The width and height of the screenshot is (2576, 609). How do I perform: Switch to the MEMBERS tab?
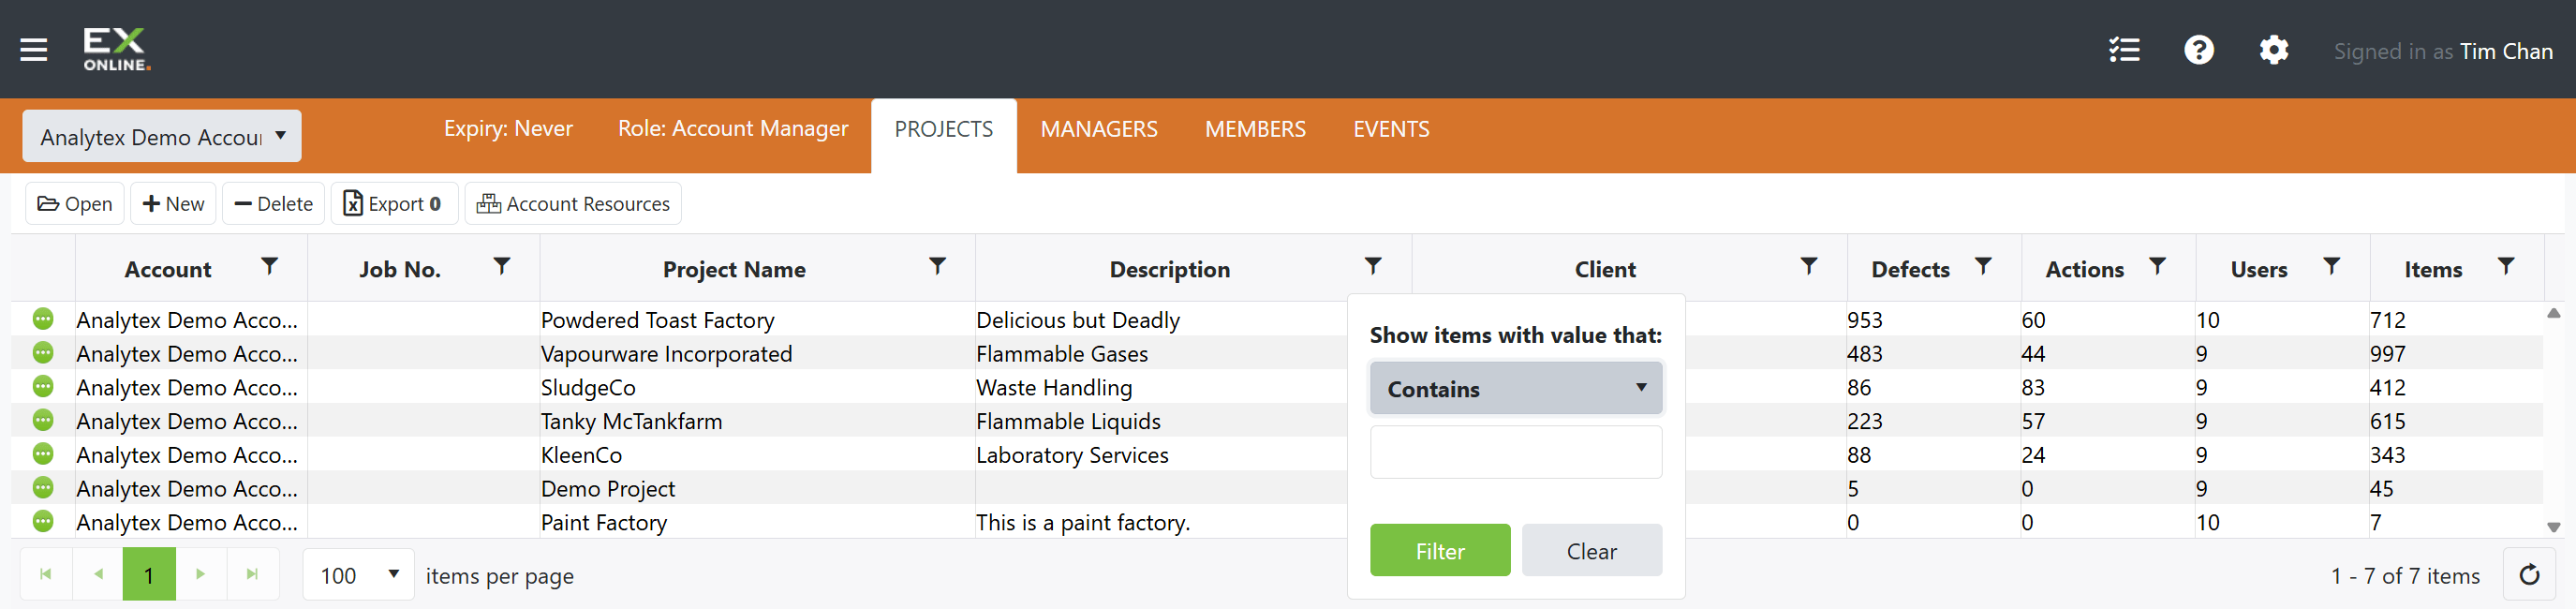click(x=1255, y=130)
